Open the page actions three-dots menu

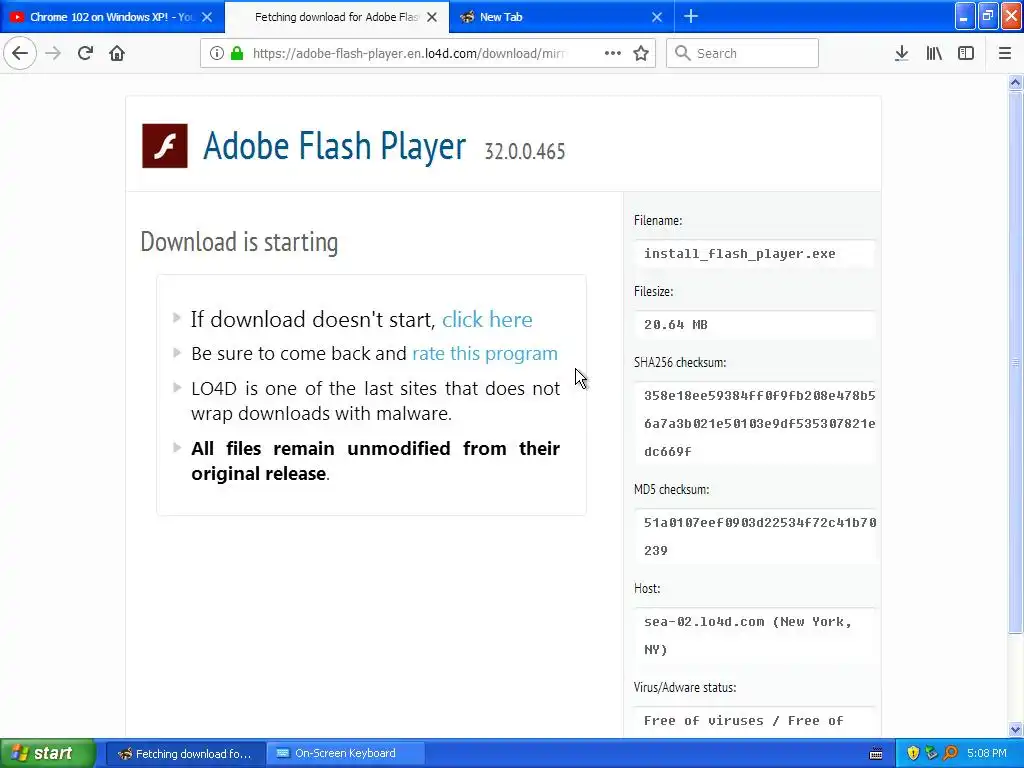coord(613,53)
